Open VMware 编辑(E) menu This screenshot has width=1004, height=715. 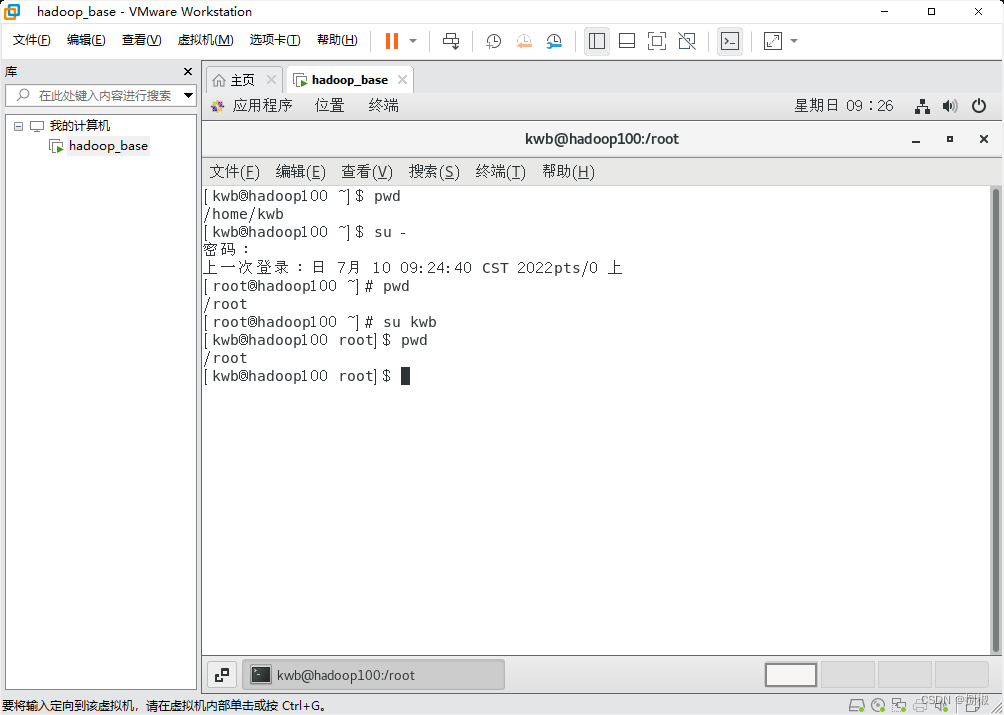pyautogui.click(x=86, y=40)
